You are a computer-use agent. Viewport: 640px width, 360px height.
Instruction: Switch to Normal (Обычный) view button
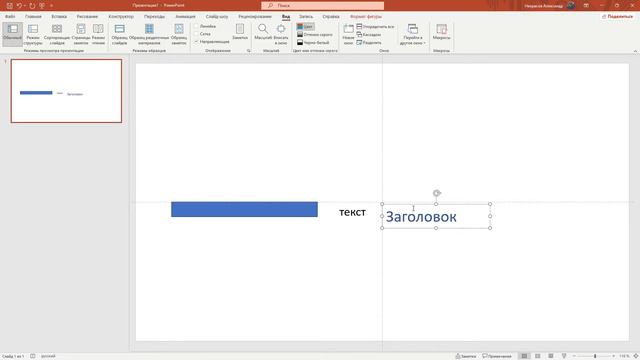(12, 34)
